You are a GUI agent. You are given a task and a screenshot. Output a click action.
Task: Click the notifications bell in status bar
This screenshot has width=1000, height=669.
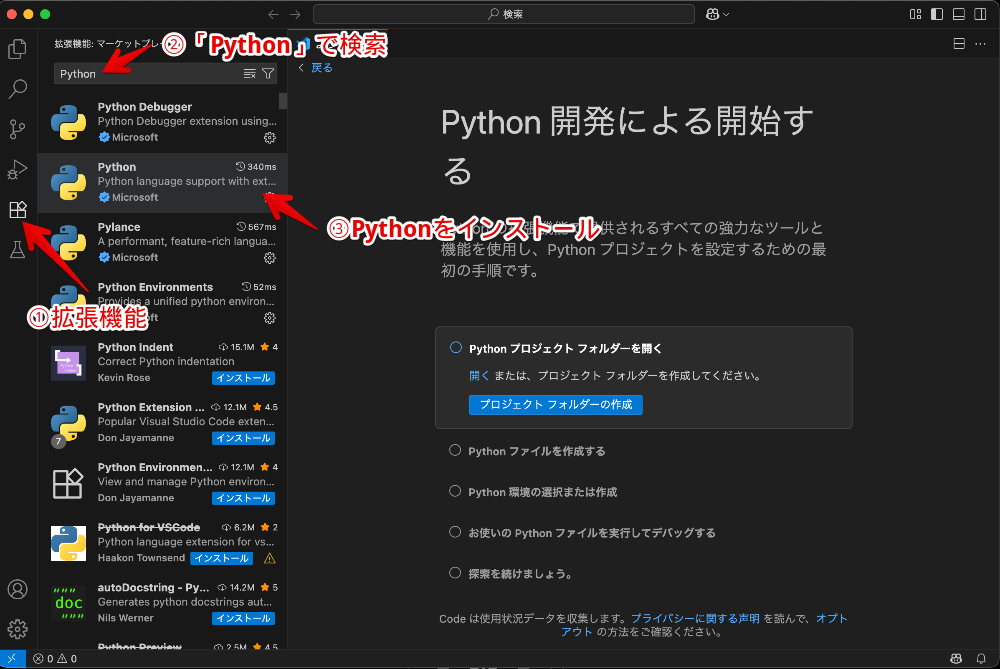981,659
